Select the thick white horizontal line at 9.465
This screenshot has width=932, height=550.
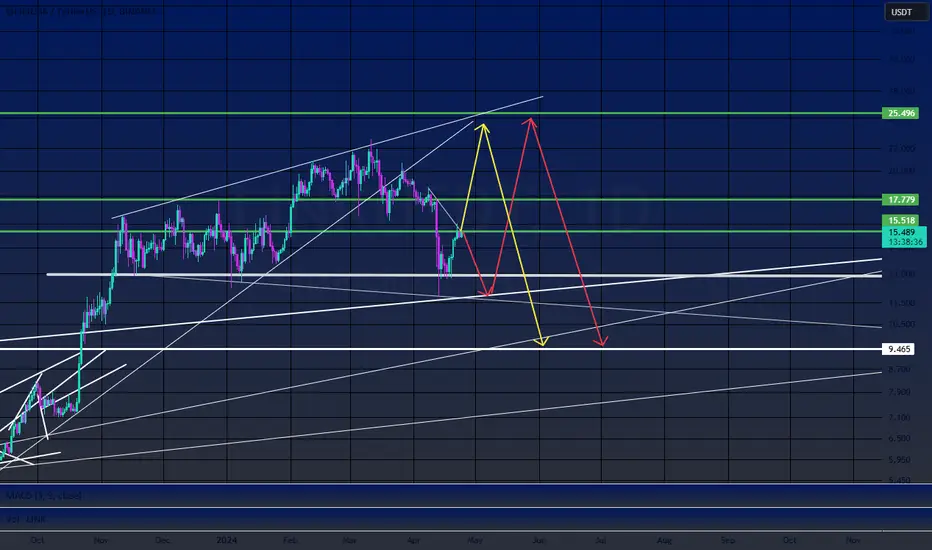pyautogui.click(x=440, y=349)
